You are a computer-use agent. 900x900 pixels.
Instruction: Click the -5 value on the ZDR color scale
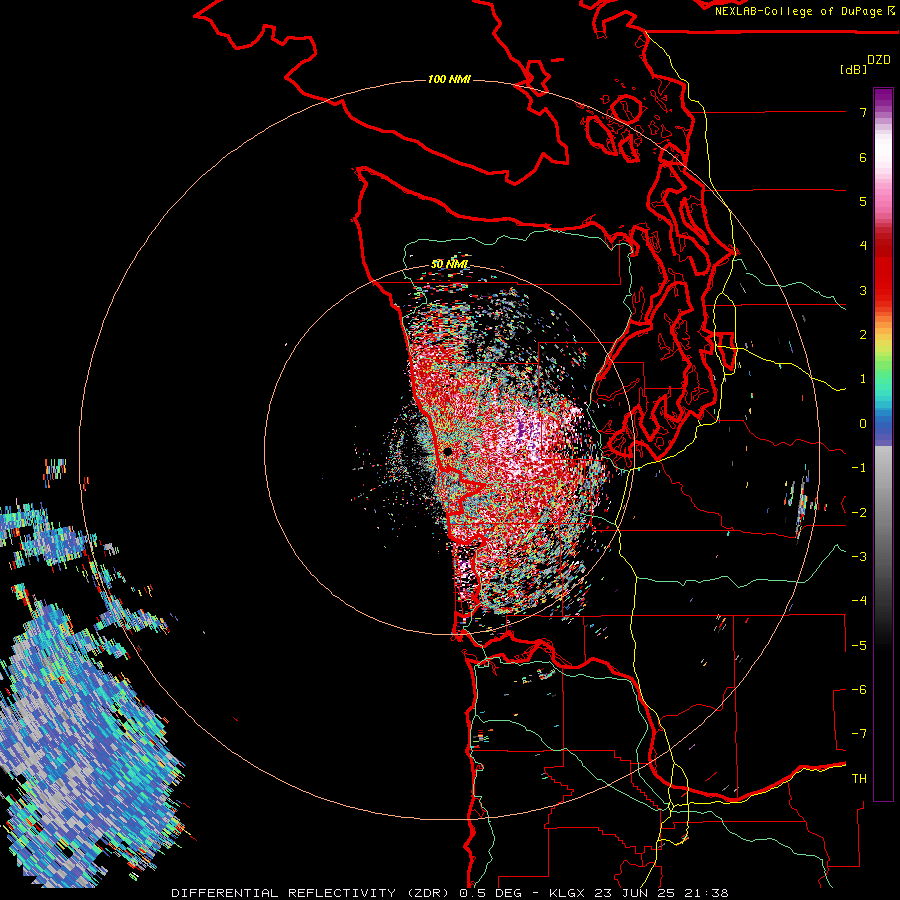(x=859, y=646)
